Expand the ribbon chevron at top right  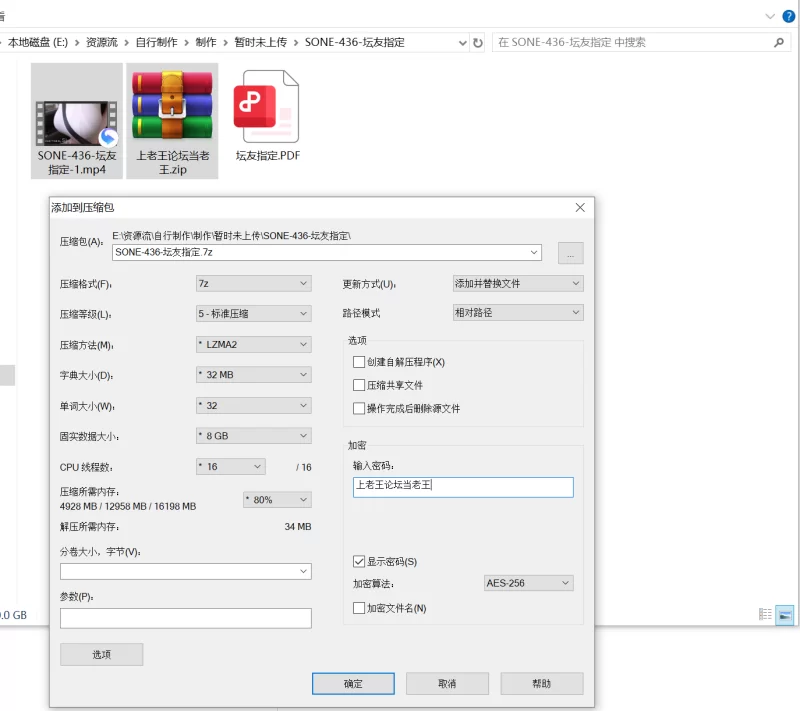[770, 16]
